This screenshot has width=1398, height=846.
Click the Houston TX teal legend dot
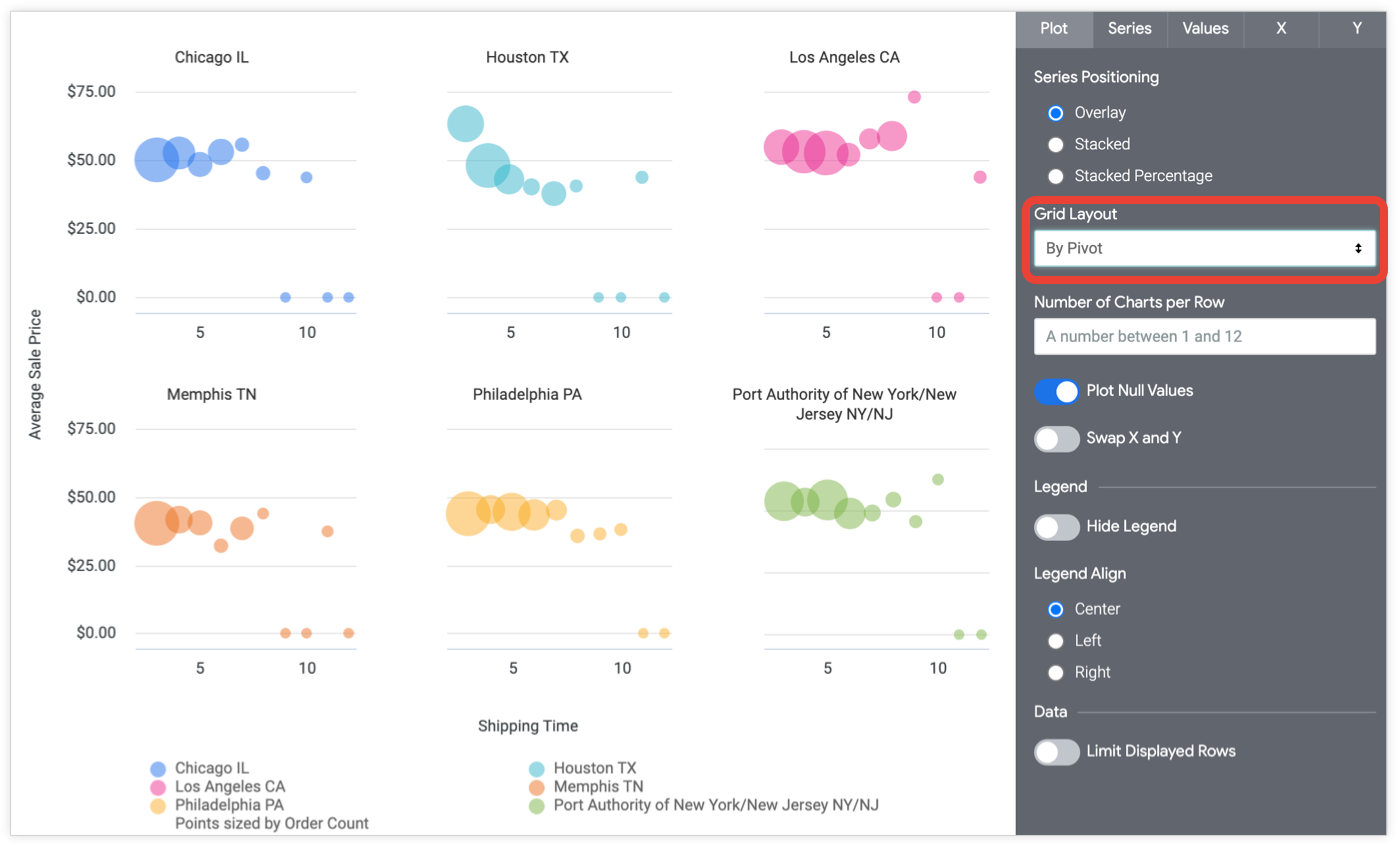tap(537, 769)
